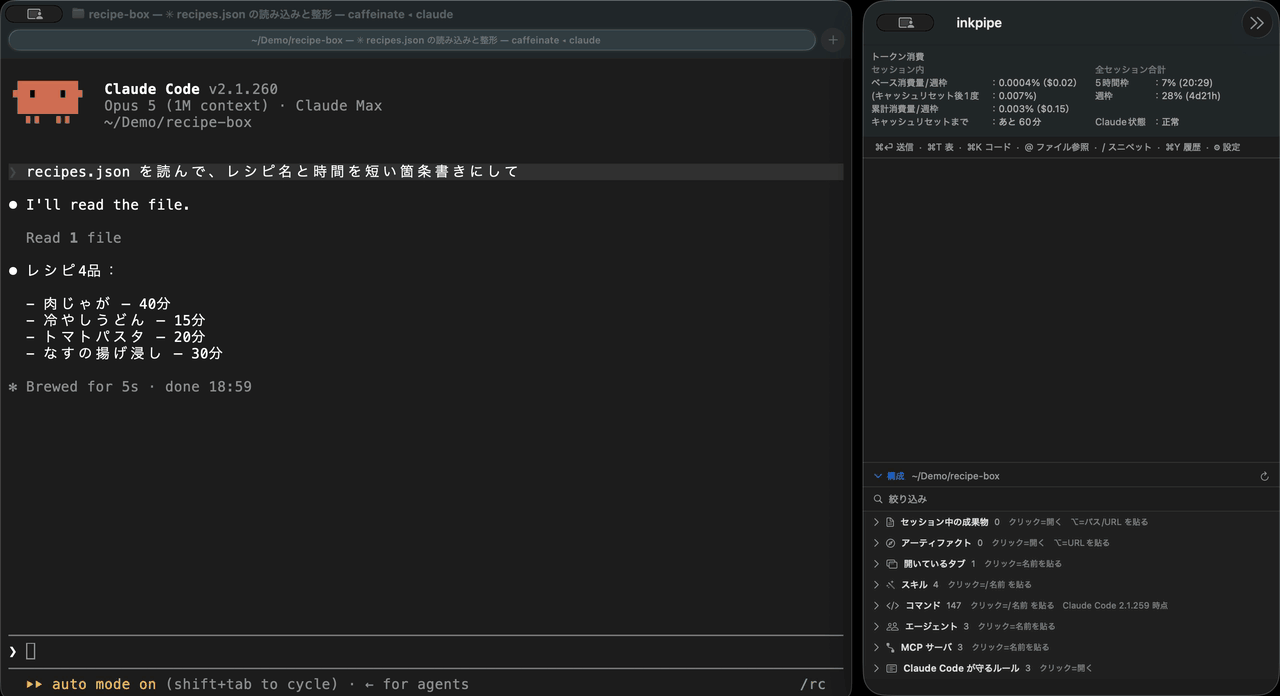Click the code brackets icon for コマンド
The height and width of the screenshot is (696, 1280).
click(892, 606)
